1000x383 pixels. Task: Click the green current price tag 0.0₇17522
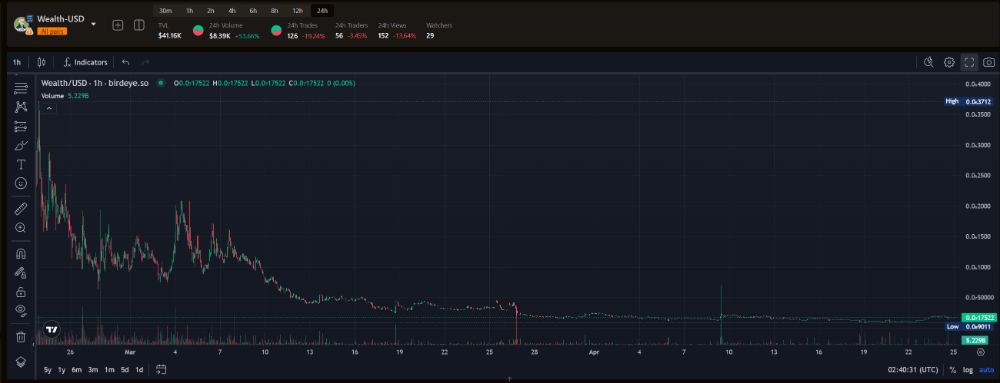979,317
